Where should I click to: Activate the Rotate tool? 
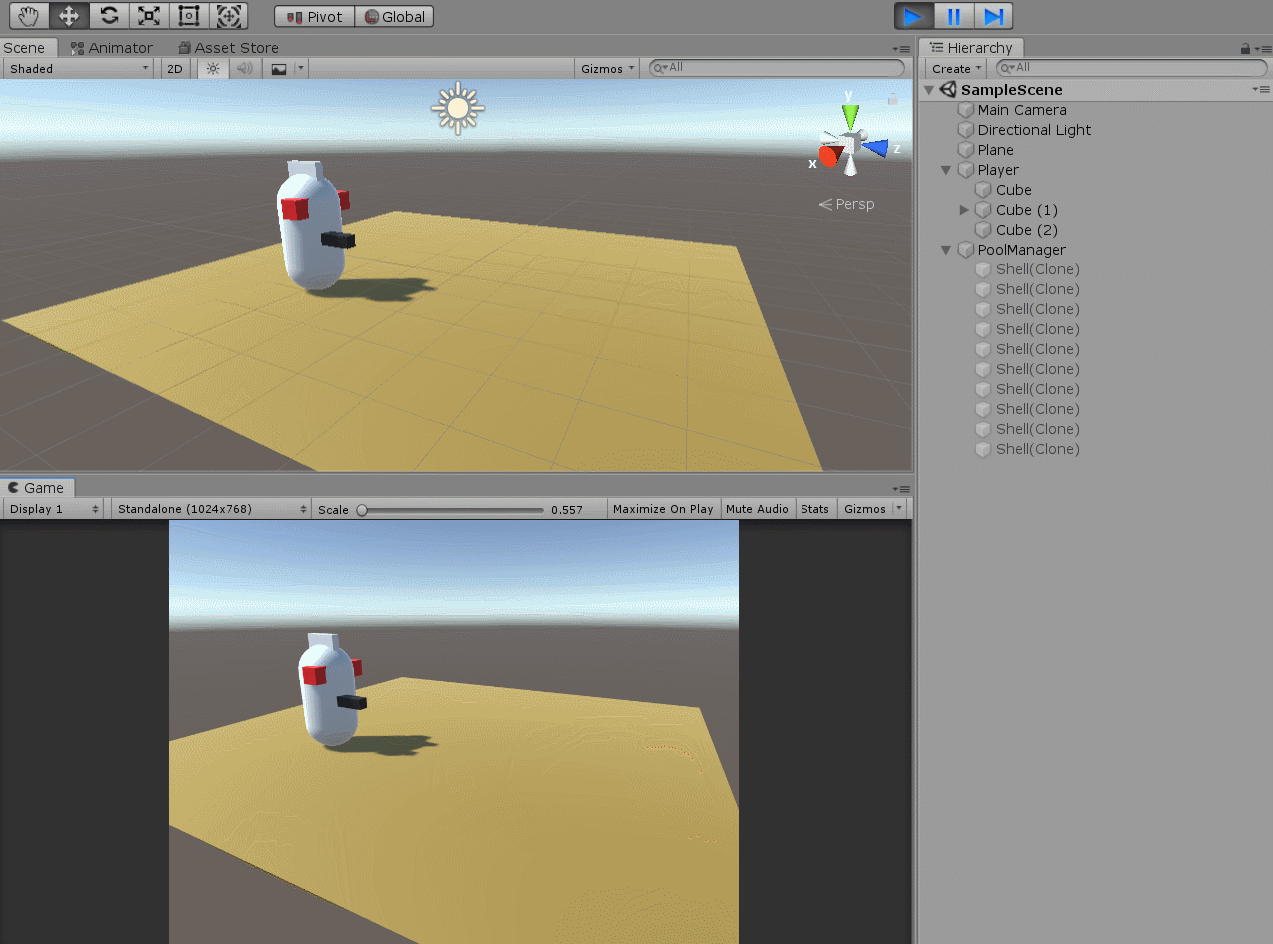108,15
